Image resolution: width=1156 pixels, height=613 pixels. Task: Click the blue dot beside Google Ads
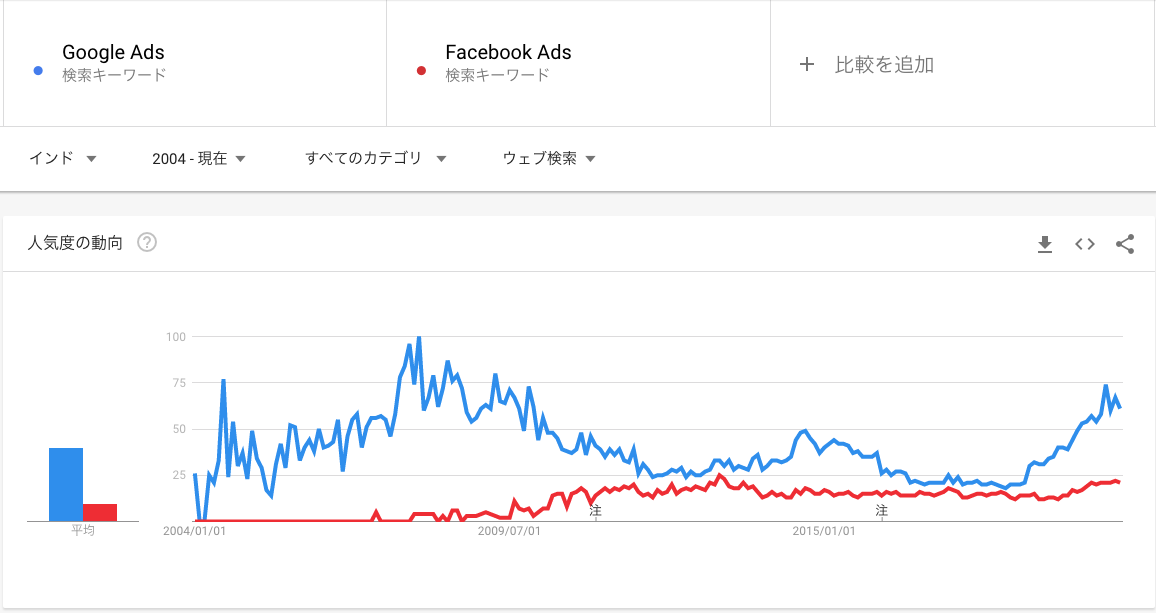coord(37,70)
